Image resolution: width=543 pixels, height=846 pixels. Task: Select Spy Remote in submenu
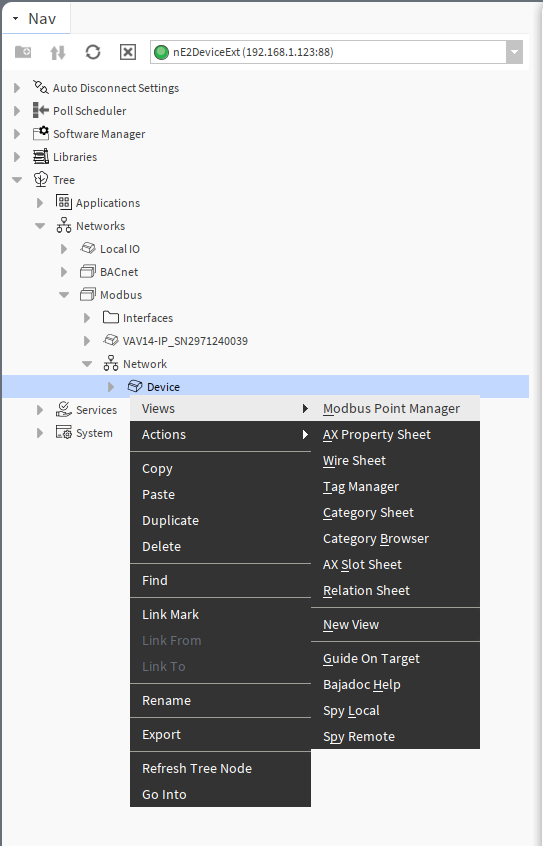pos(395,736)
